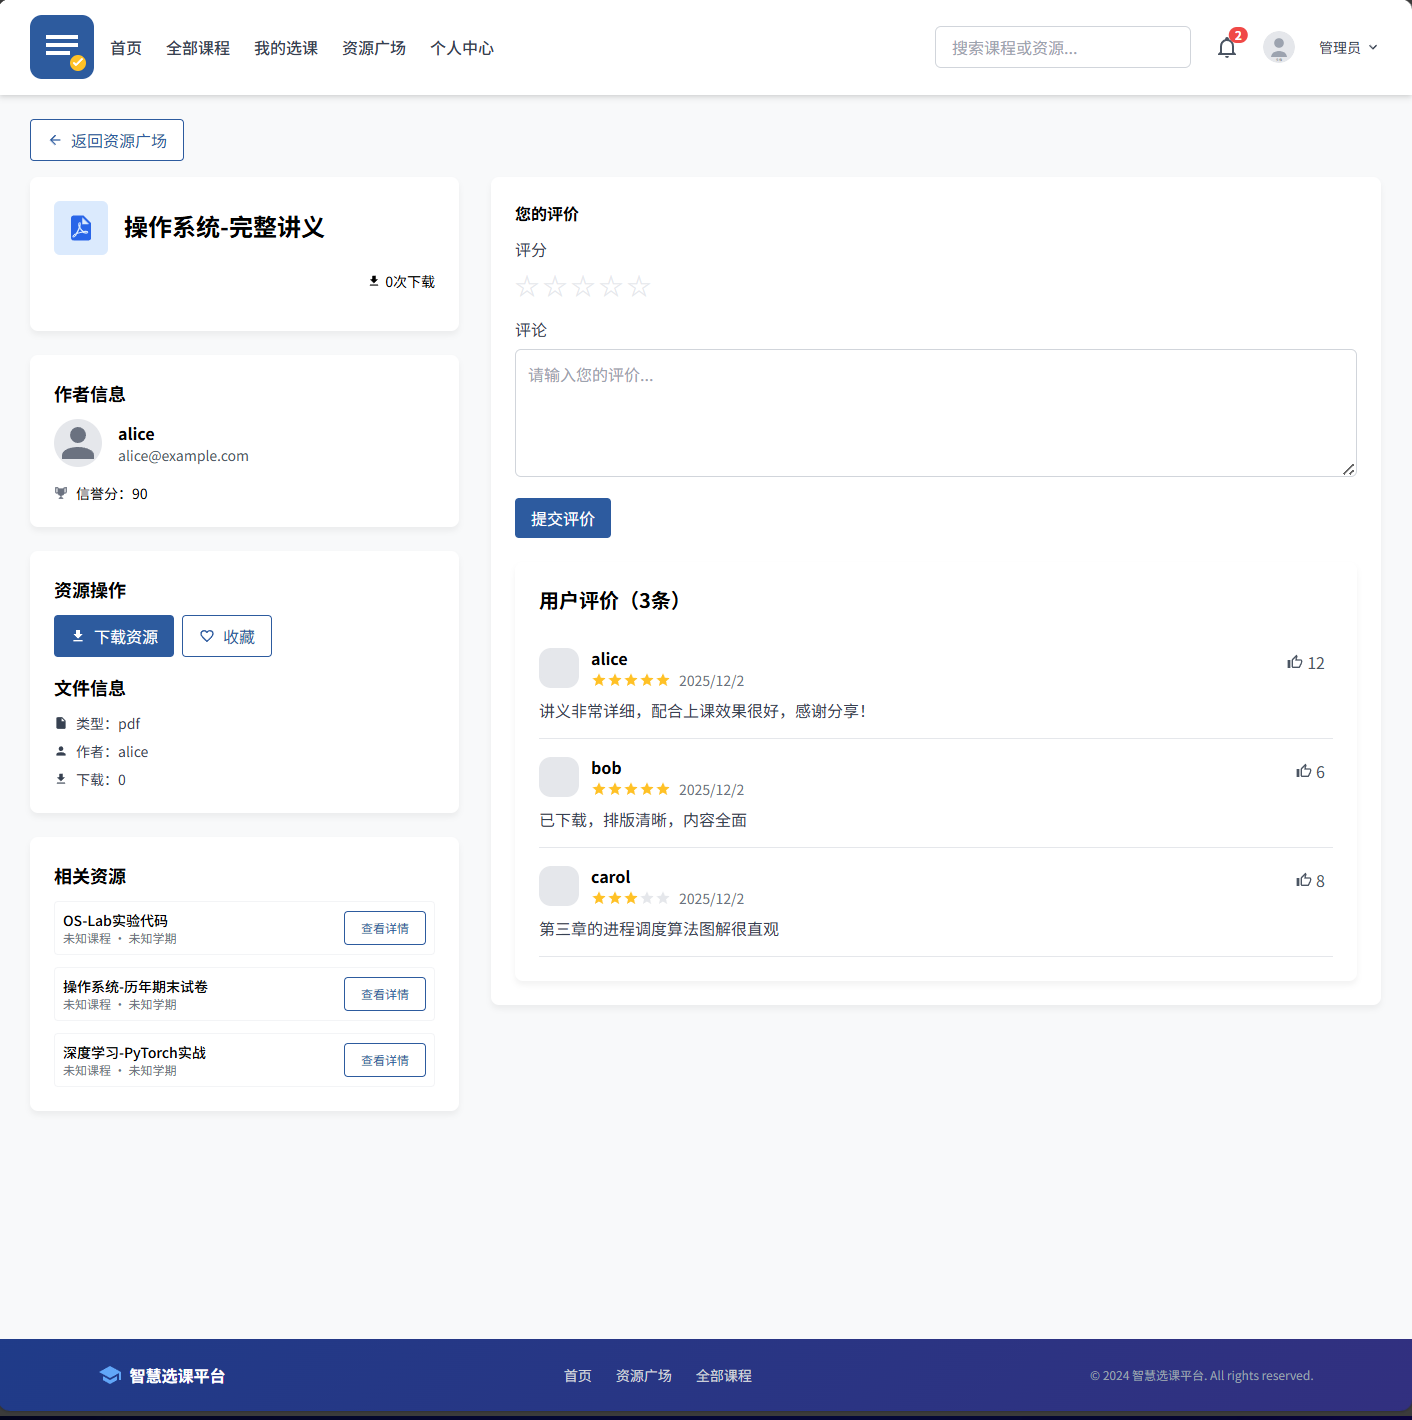The height and width of the screenshot is (1420, 1412).
Task: Click footer 资源广场 link
Action: (644, 1376)
